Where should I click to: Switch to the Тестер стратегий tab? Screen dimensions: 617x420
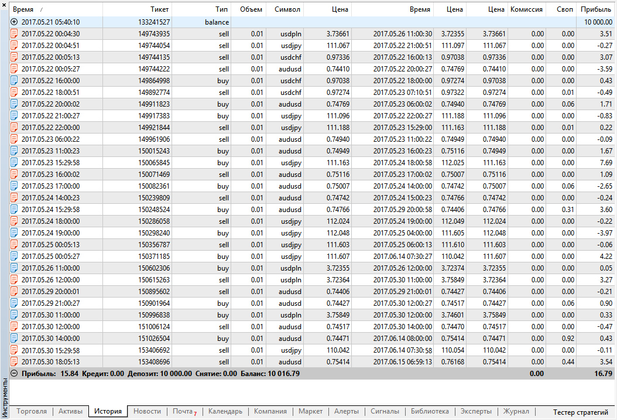click(577, 411)
